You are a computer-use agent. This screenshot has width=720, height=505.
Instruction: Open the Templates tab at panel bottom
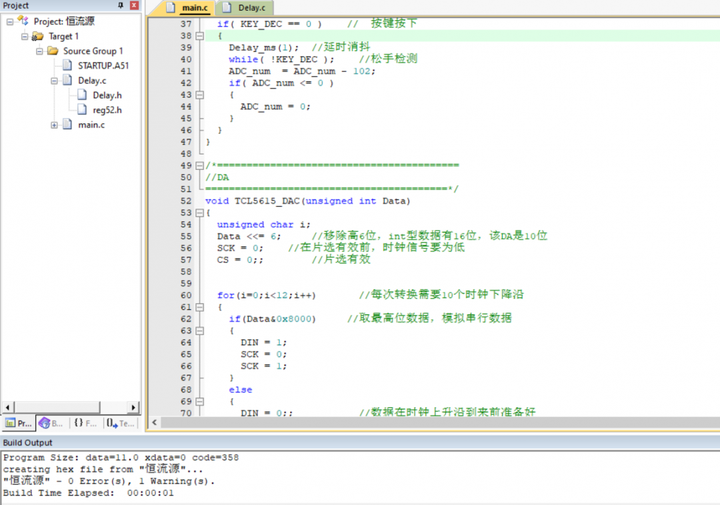pos(120,423)
